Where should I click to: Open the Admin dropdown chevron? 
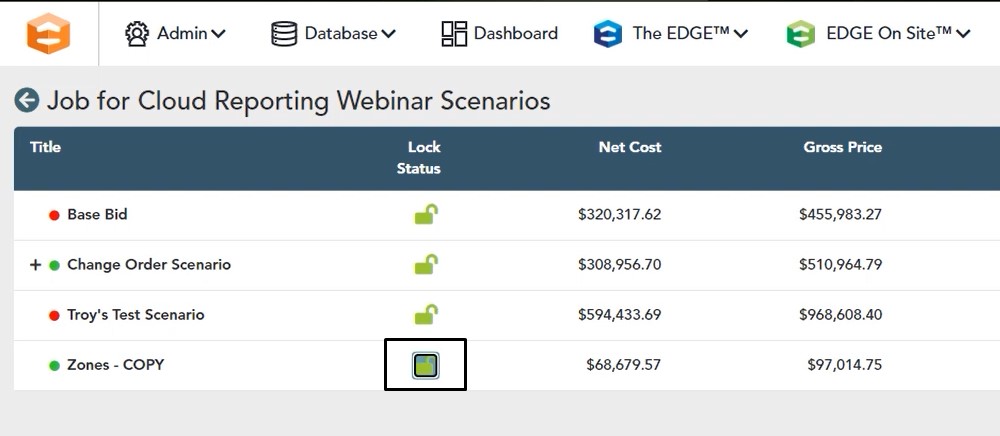pos(218,34)
